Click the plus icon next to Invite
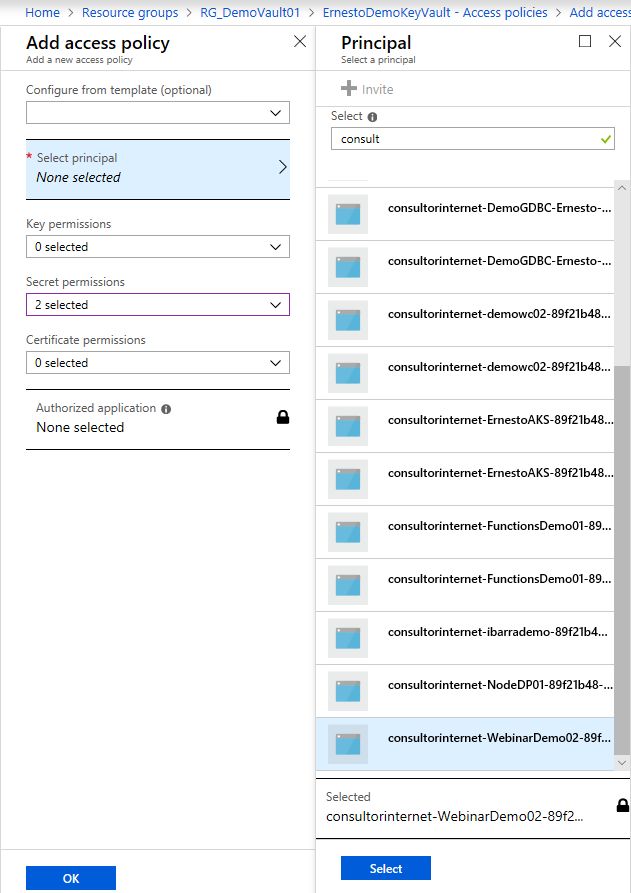The width and height of the screenshot is (631, 893). (x=349, y=89)
